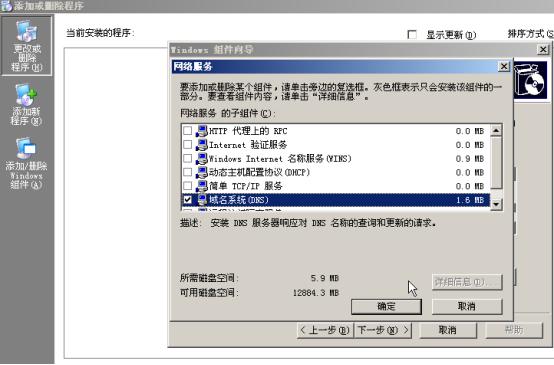Click the Internet 验证服务 component icon
554x365 pixels.
point(202,145)
